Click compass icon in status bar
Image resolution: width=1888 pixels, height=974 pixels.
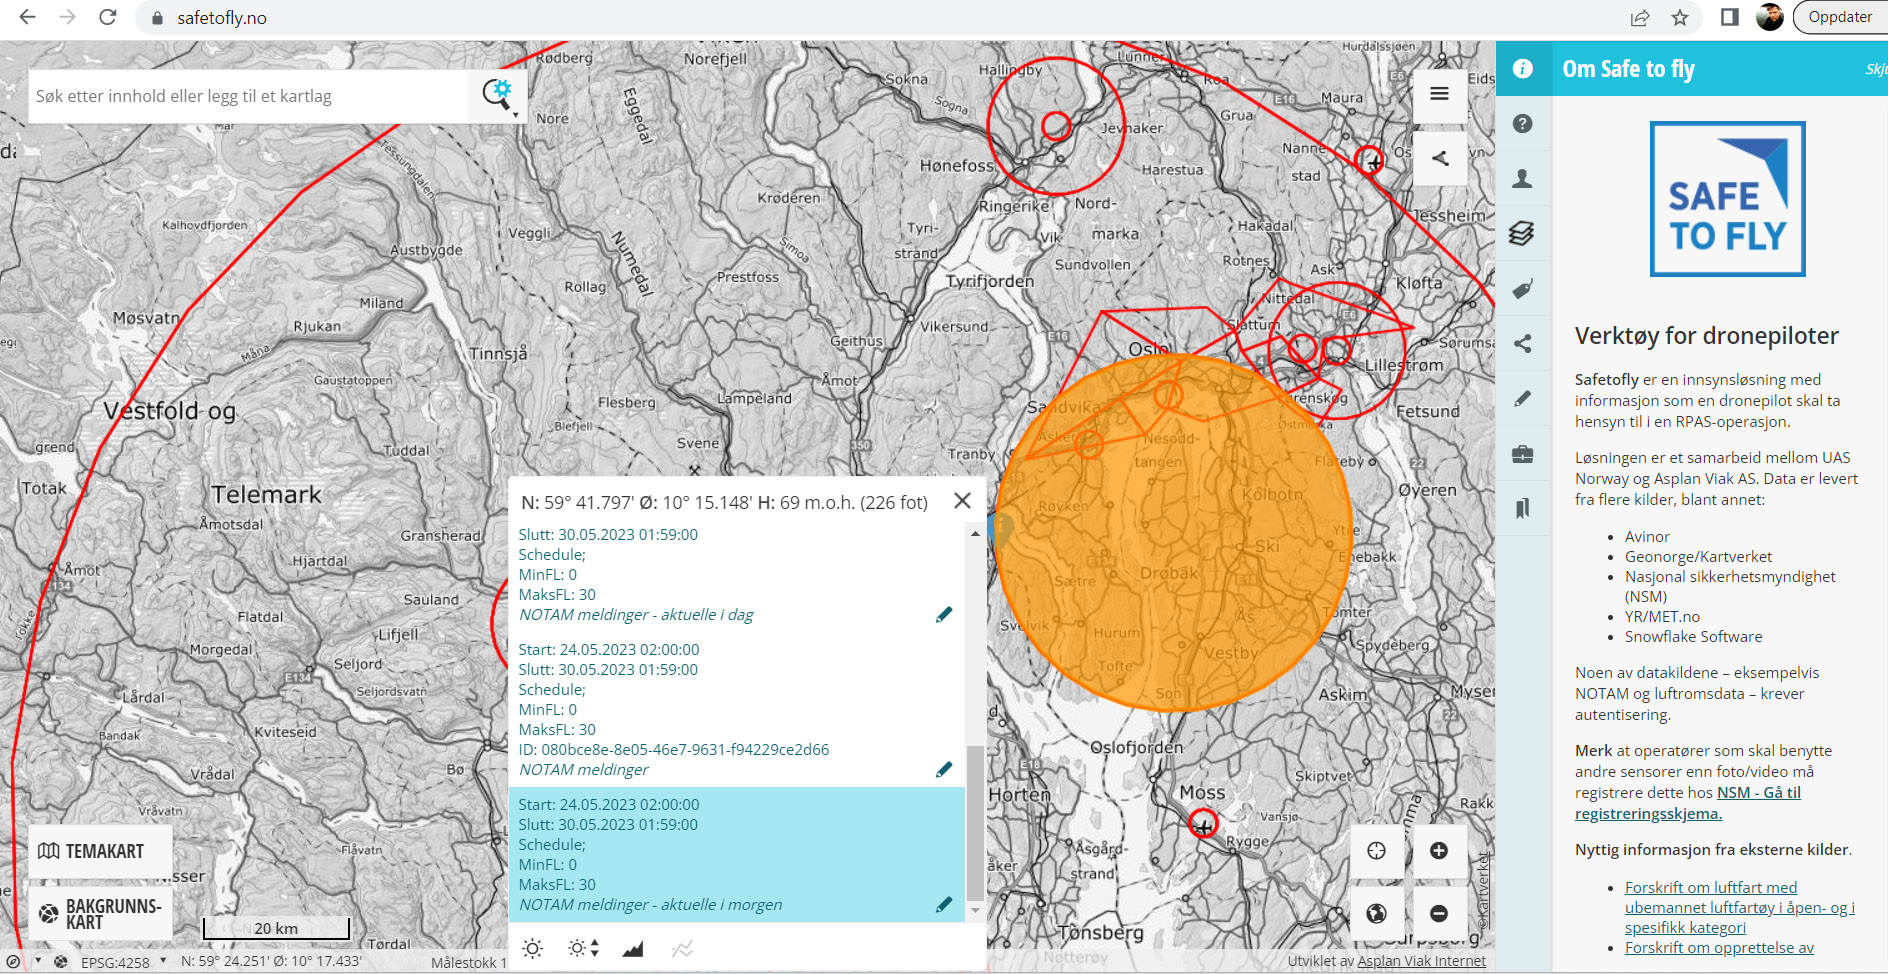coord(13,962)
